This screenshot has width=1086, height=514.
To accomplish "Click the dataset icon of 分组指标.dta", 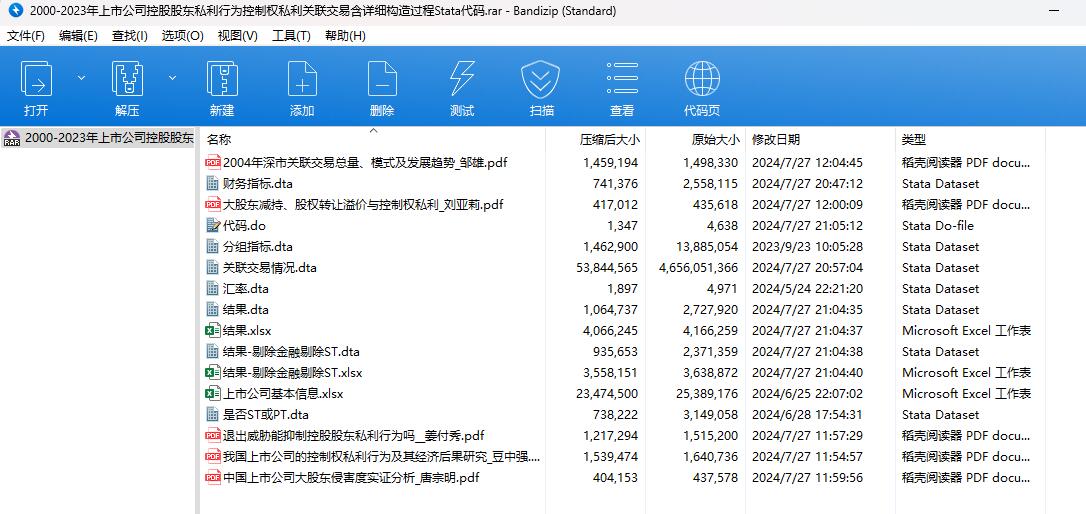I will click(213, 247).
